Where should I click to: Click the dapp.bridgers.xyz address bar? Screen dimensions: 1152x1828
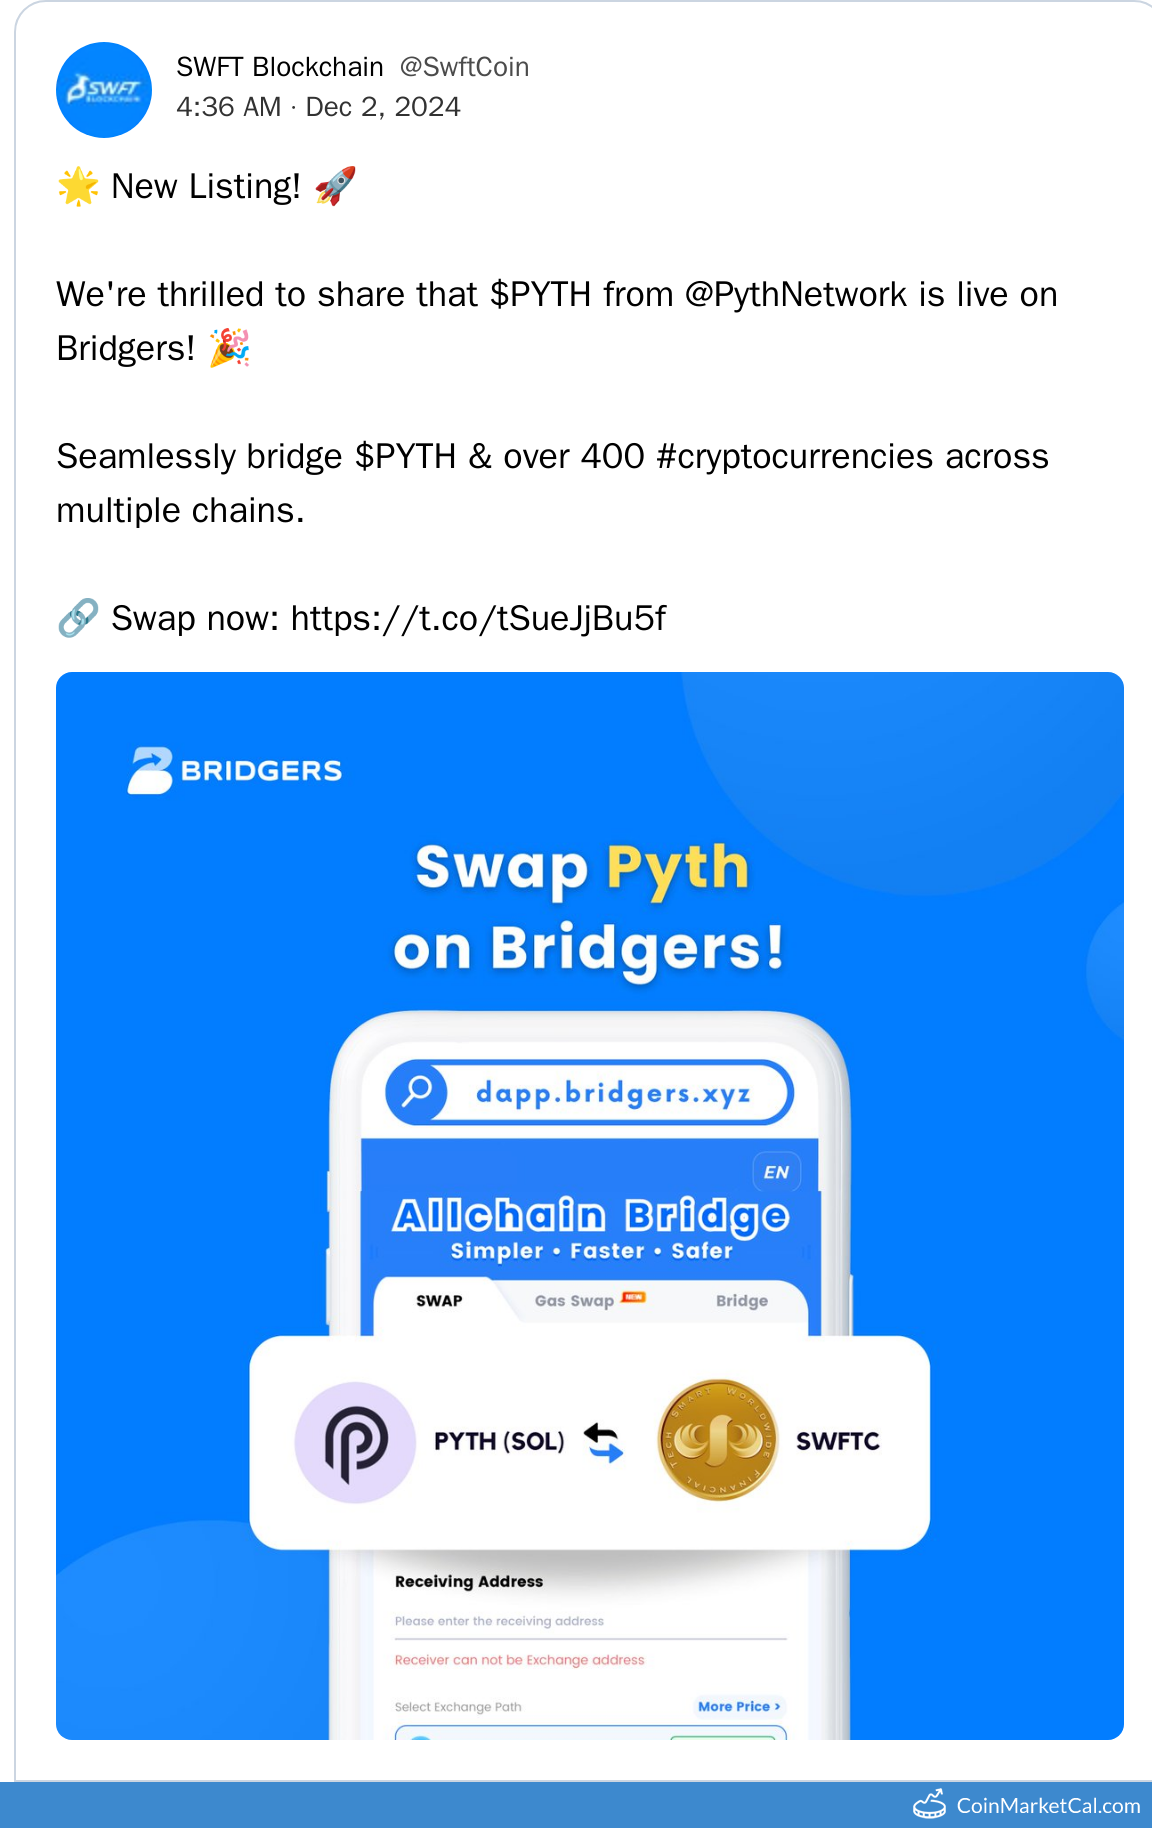coord(612,1092)
